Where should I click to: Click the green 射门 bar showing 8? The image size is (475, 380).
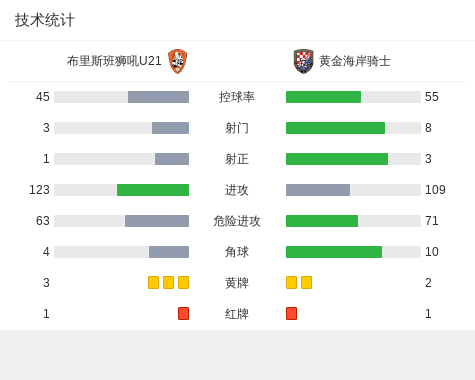pyautogui.click(x=335, y=128)
